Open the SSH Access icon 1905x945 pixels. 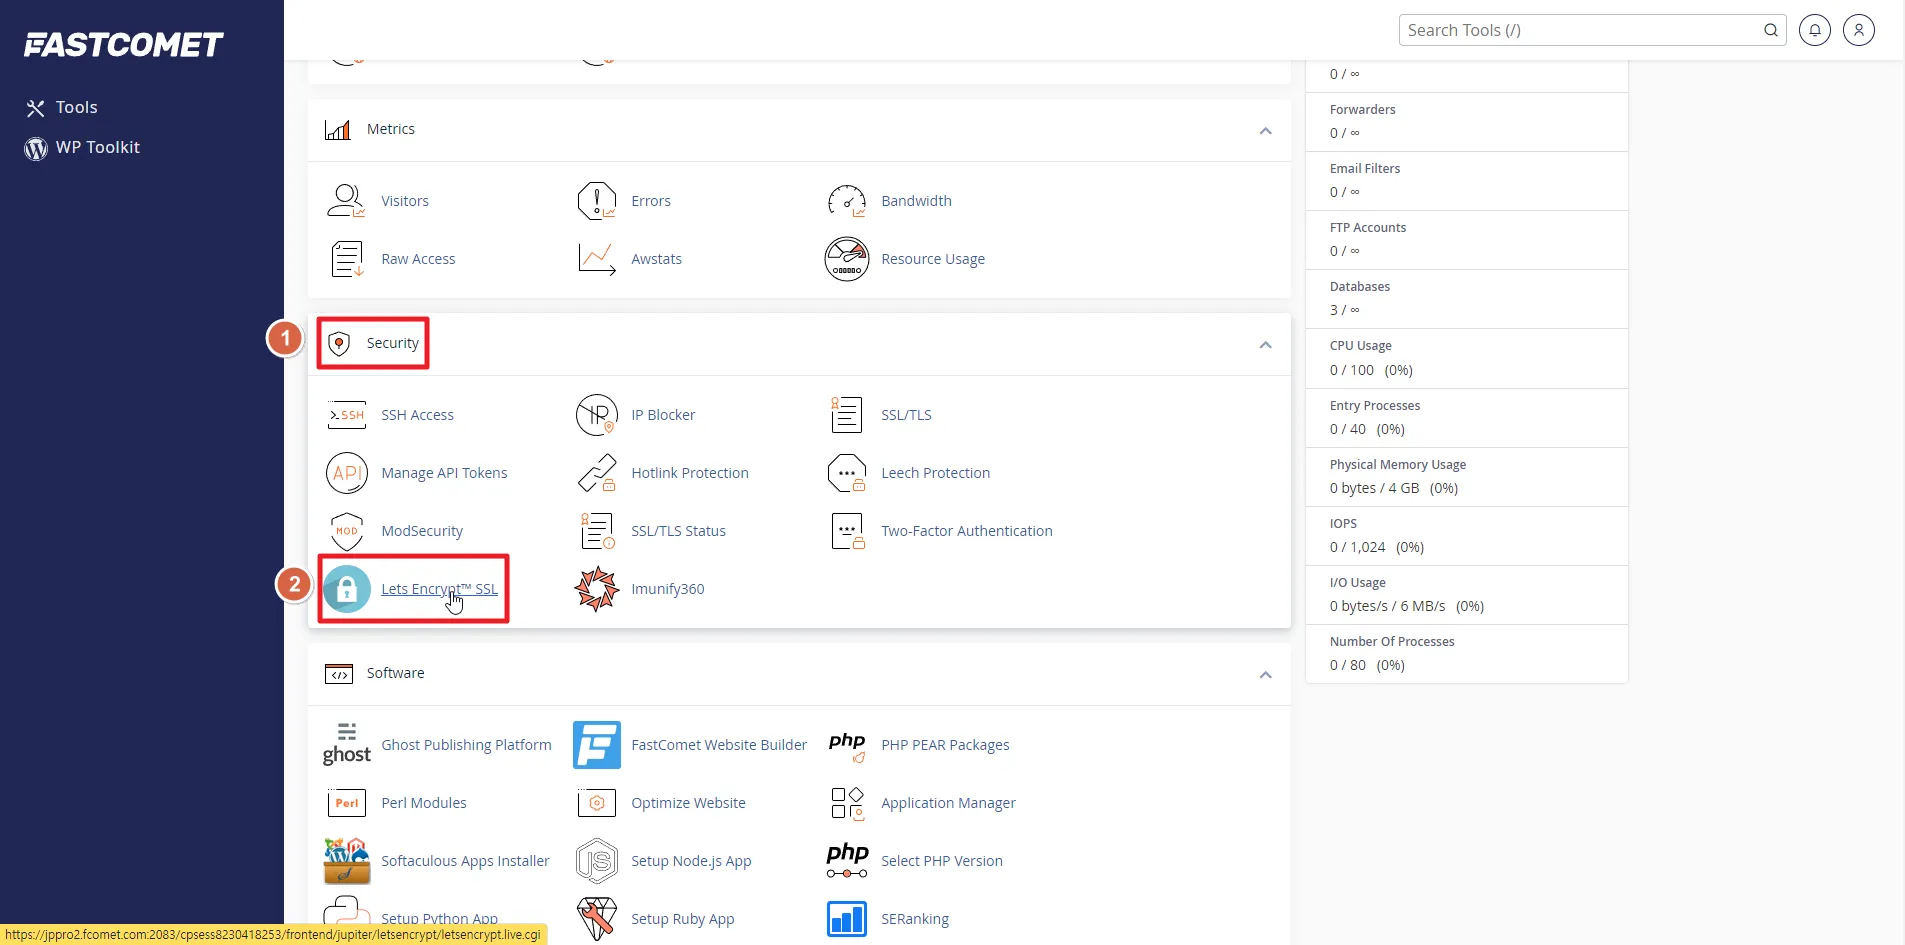tap(346, 415)
